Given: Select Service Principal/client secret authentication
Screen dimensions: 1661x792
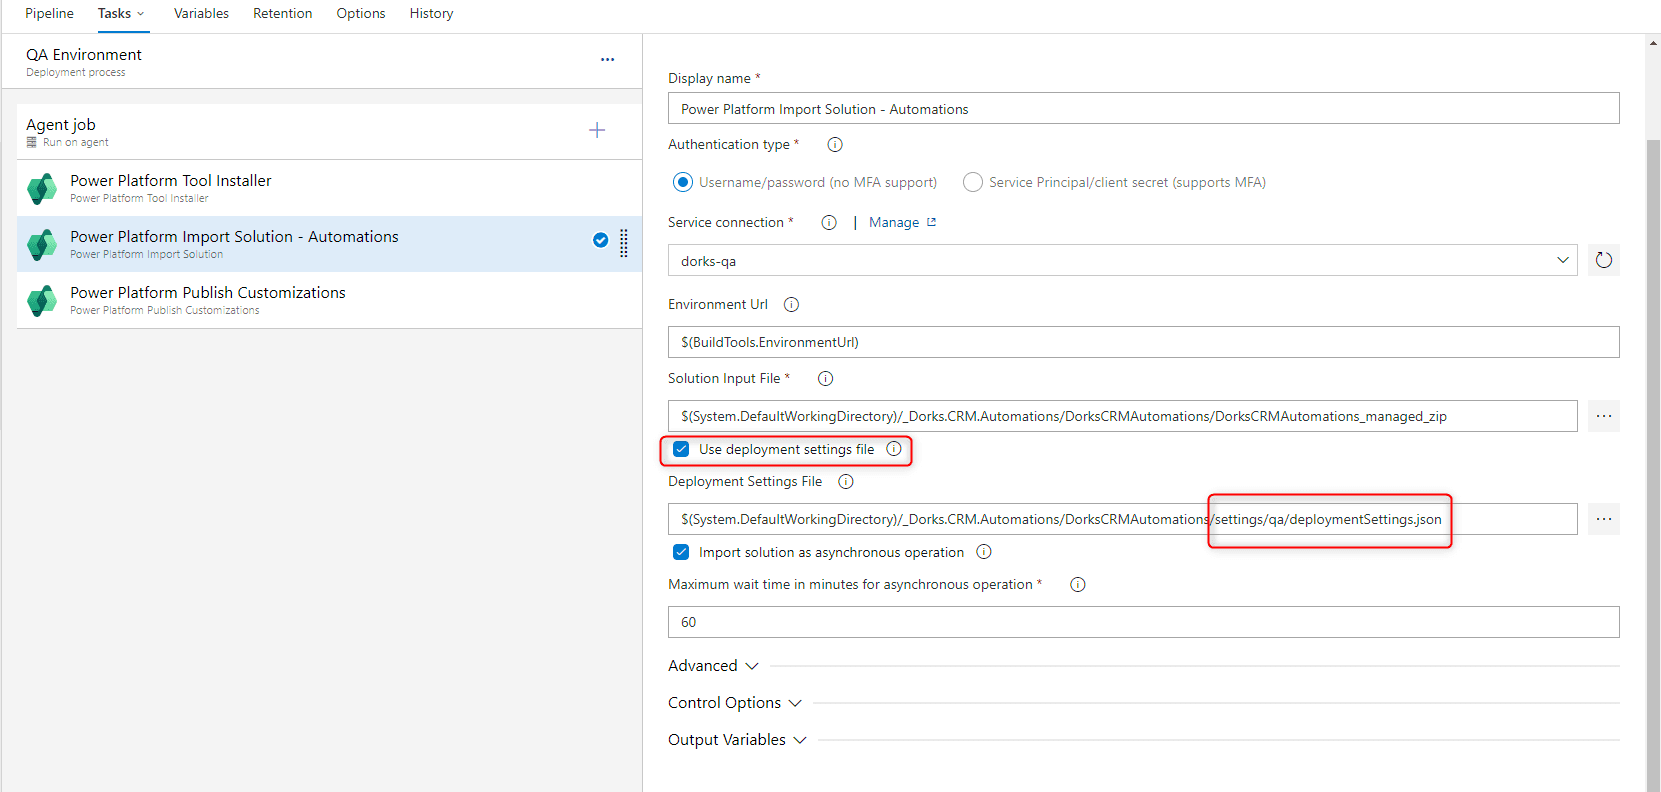Looking at the screenshot, I should pos(973,182).
